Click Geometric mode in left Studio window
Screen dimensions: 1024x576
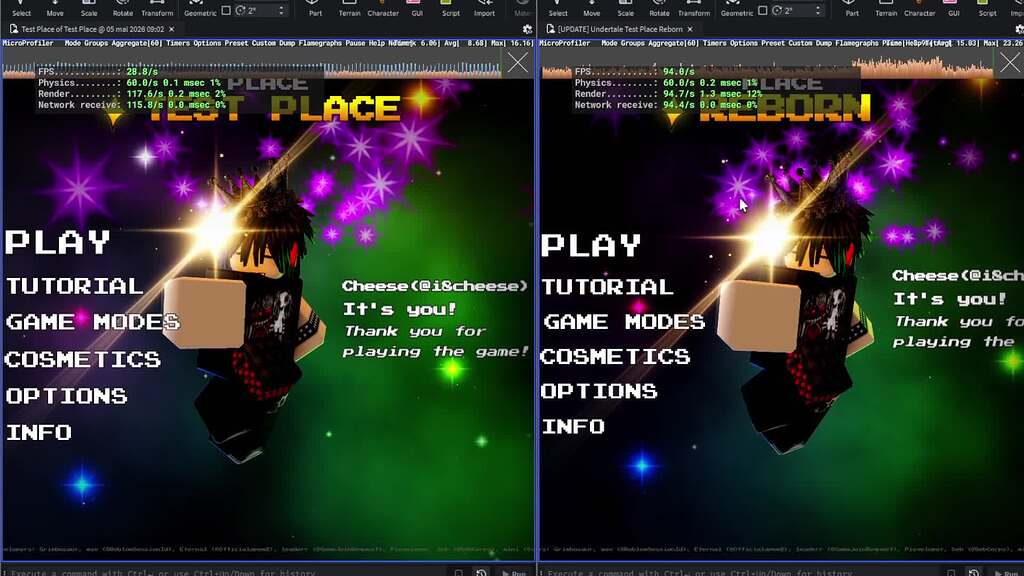coord(200,8)
